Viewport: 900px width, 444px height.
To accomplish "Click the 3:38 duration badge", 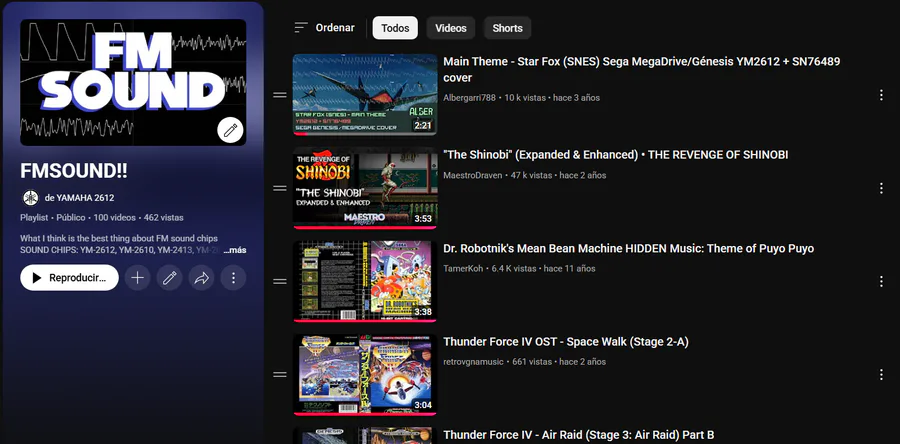I will pyautogui.click(x=422, y=312).
